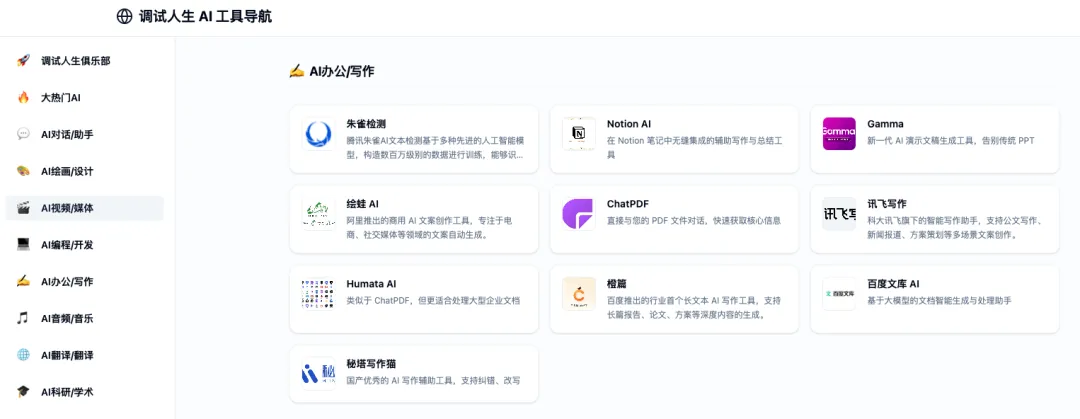Click the clapperboard icon beside AI视频/媒体
The image size is (1080, 419).
[23, 208]
